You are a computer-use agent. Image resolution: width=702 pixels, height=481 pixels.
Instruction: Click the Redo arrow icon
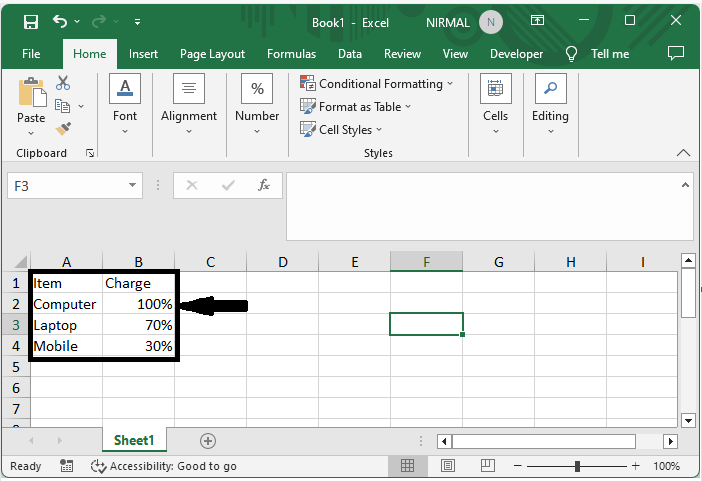click(99, 21)
